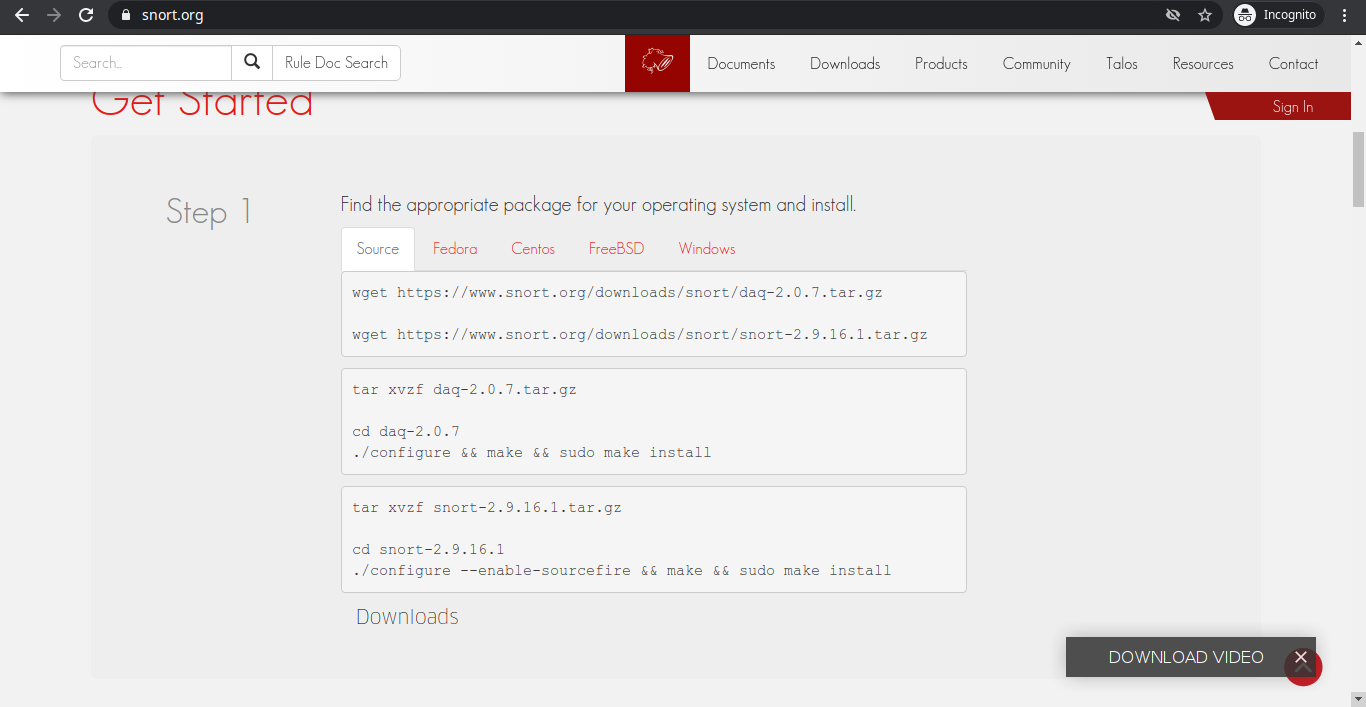The image size is (1366, 707).
Task: Go back with the browser back arrow
Action: (22, 15)
